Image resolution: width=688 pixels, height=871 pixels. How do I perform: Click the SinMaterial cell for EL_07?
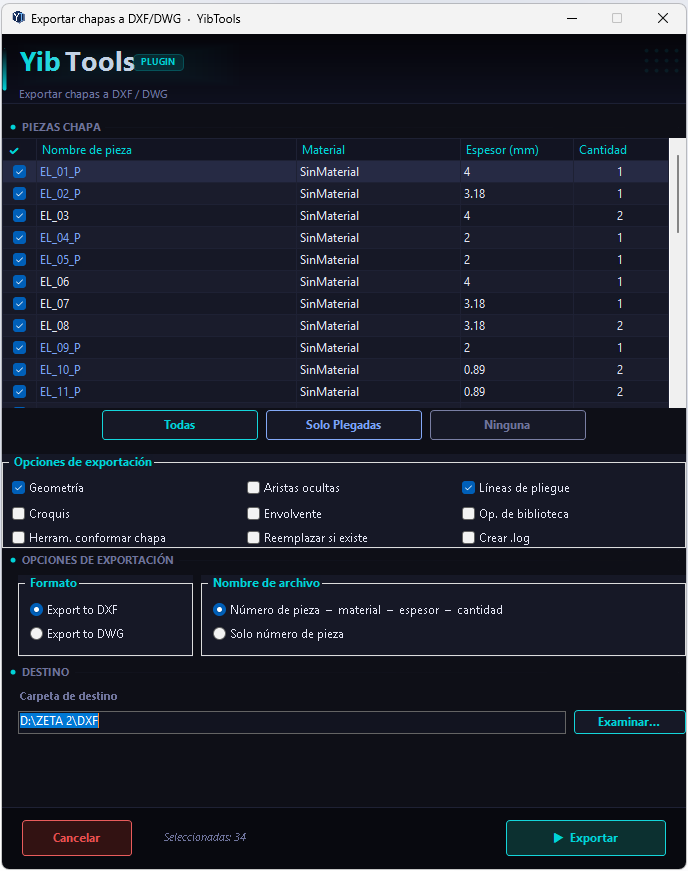378,304
